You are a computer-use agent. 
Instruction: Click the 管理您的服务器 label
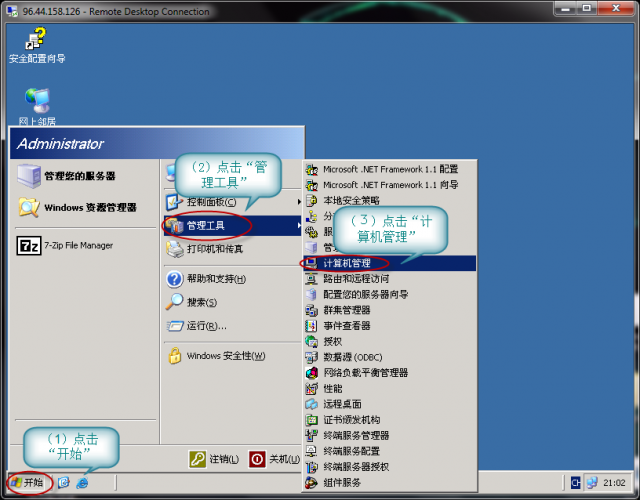tap(80, 176)
